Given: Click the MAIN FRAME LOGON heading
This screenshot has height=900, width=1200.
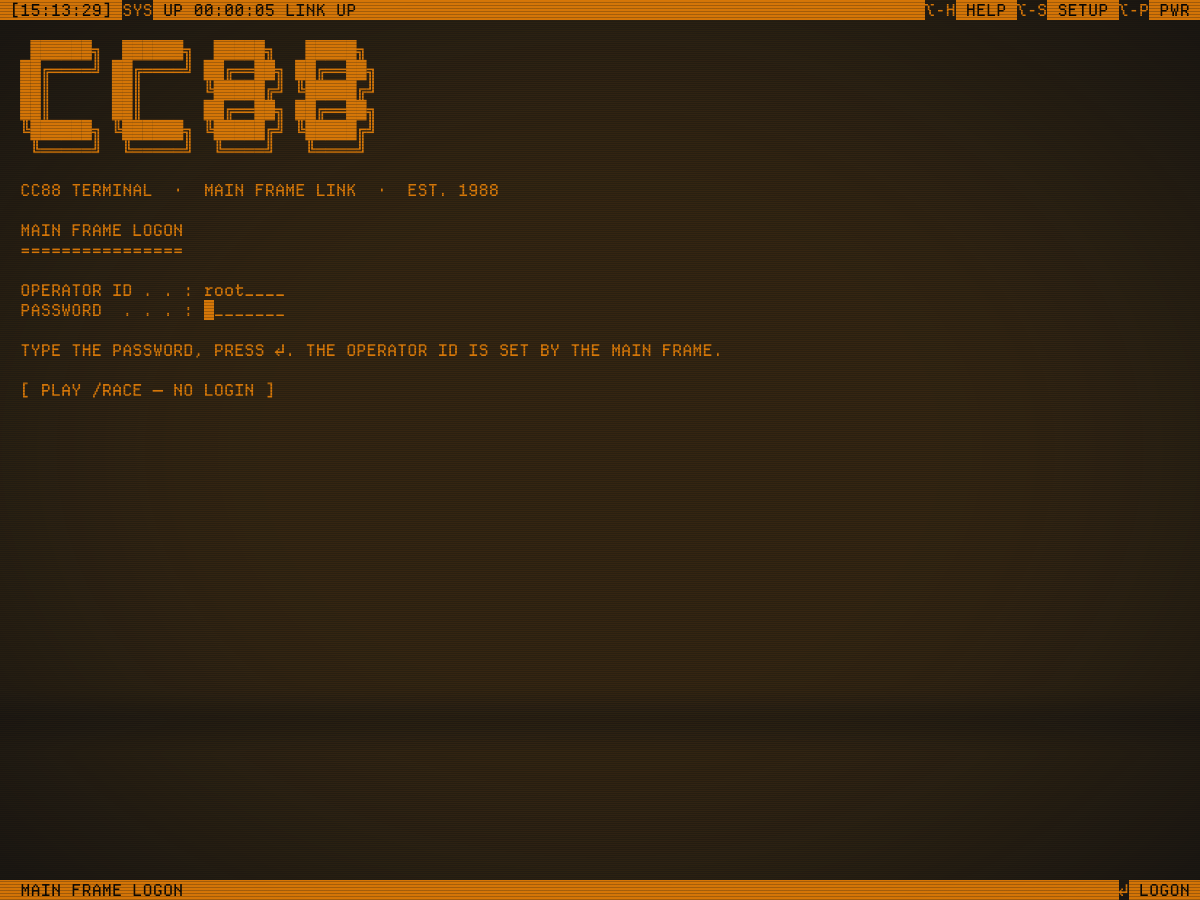Looking at the screenshot, I should pyautogui.click(x=102, y=230).
